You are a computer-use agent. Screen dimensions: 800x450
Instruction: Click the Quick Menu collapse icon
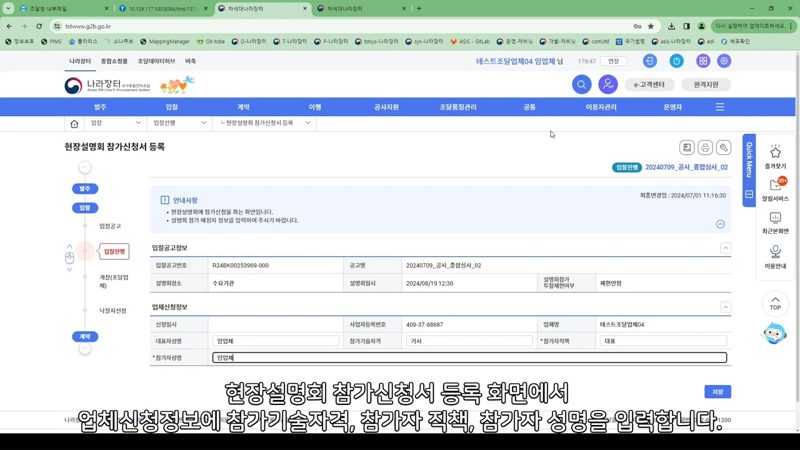[x=749, y=194]
